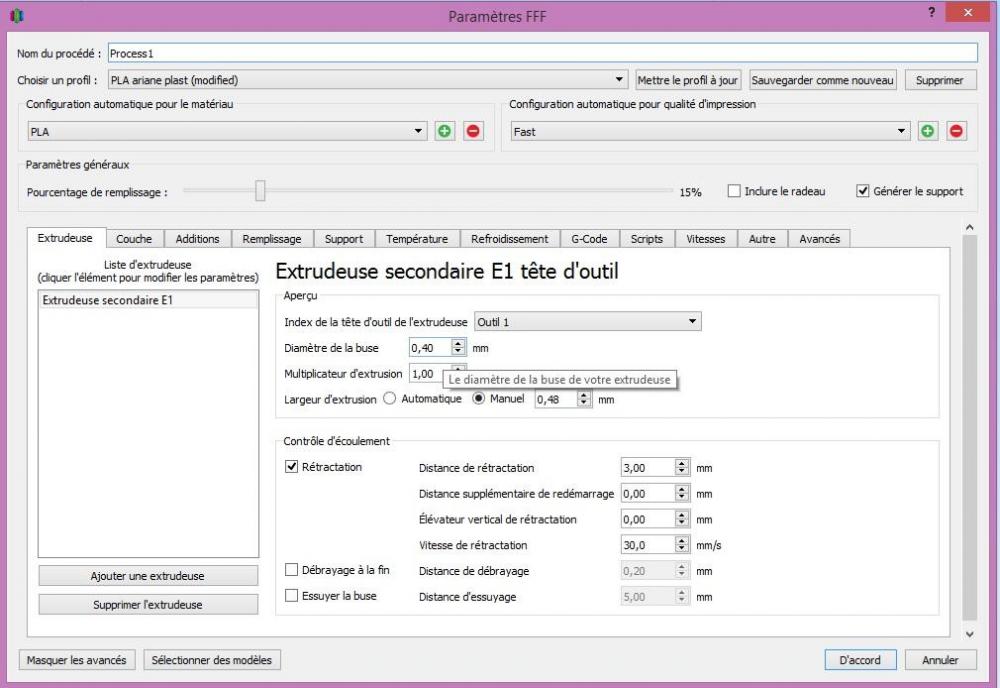
Task: Click the Annuler button
Action: pyautogui.click(x=940, y=660)
